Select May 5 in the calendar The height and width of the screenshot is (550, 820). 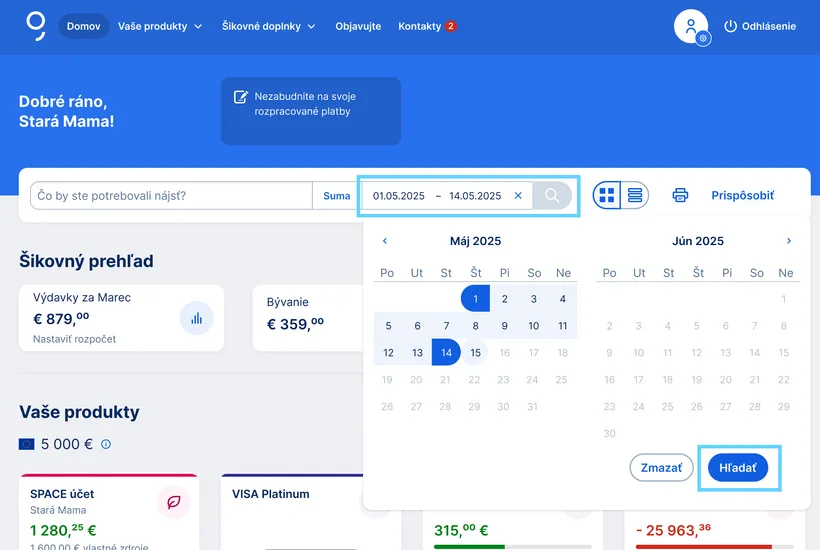[x=388, y=326]
